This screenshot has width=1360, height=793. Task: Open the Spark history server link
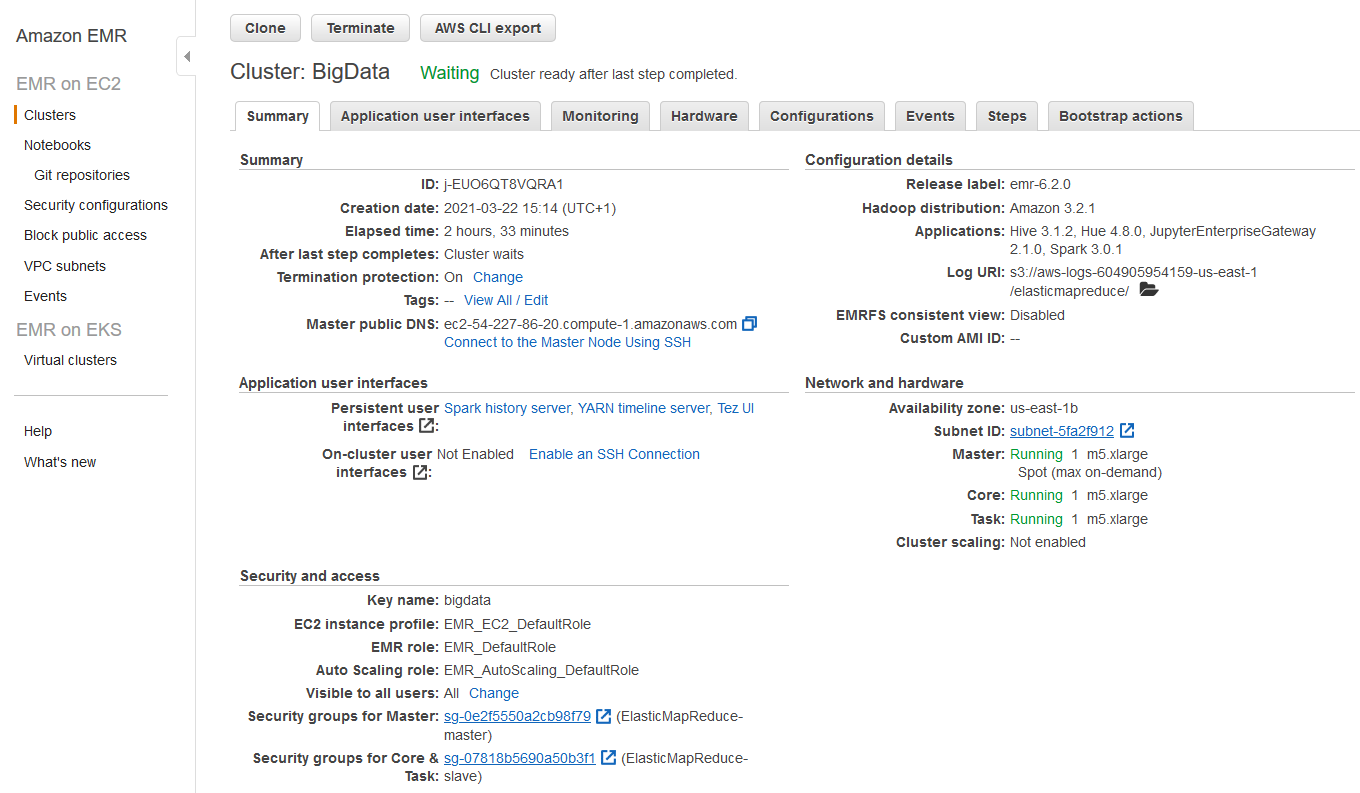tap(507, 408)
